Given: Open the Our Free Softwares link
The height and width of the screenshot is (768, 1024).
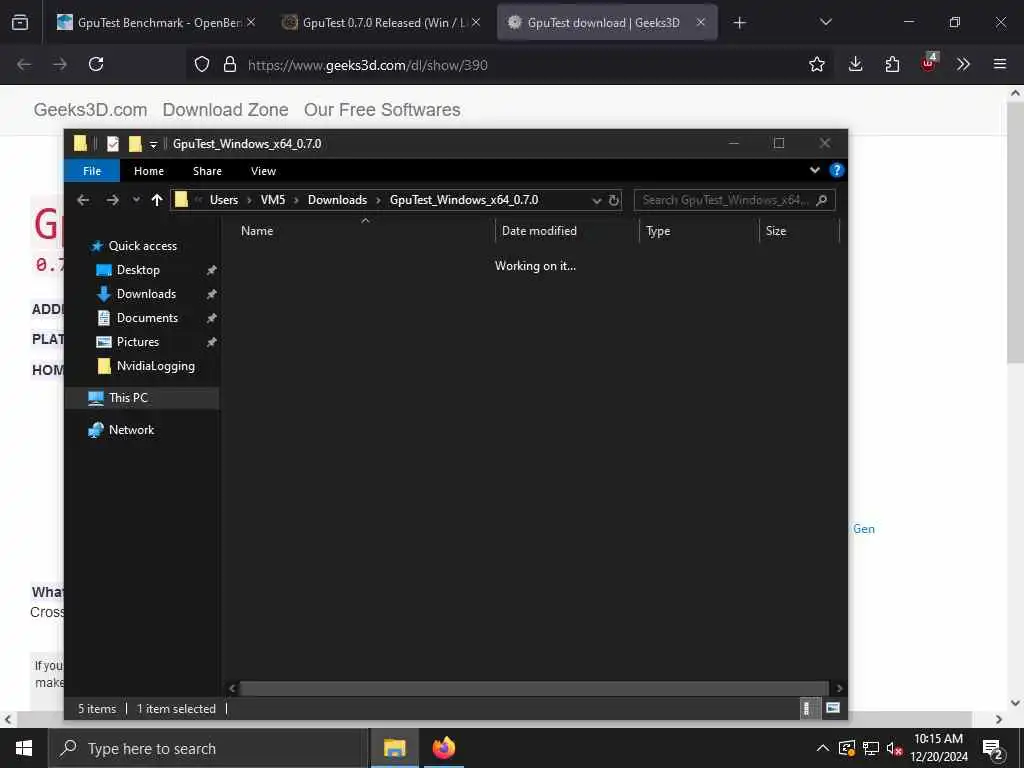Looking at the screenshot, I should 382,110.
